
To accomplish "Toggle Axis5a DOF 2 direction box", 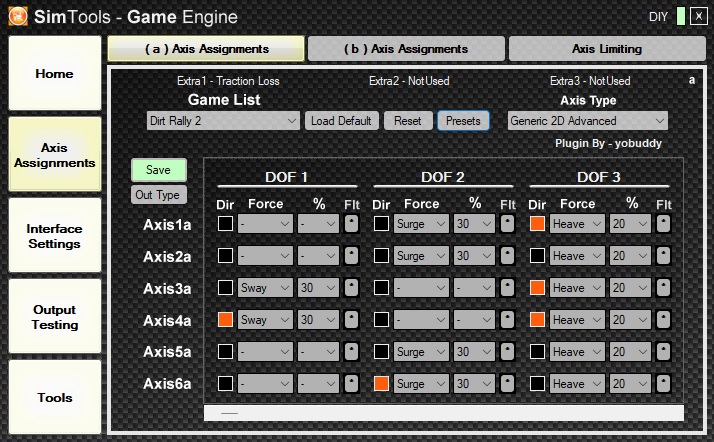I will pyautogui.click(x=381, y=351).
